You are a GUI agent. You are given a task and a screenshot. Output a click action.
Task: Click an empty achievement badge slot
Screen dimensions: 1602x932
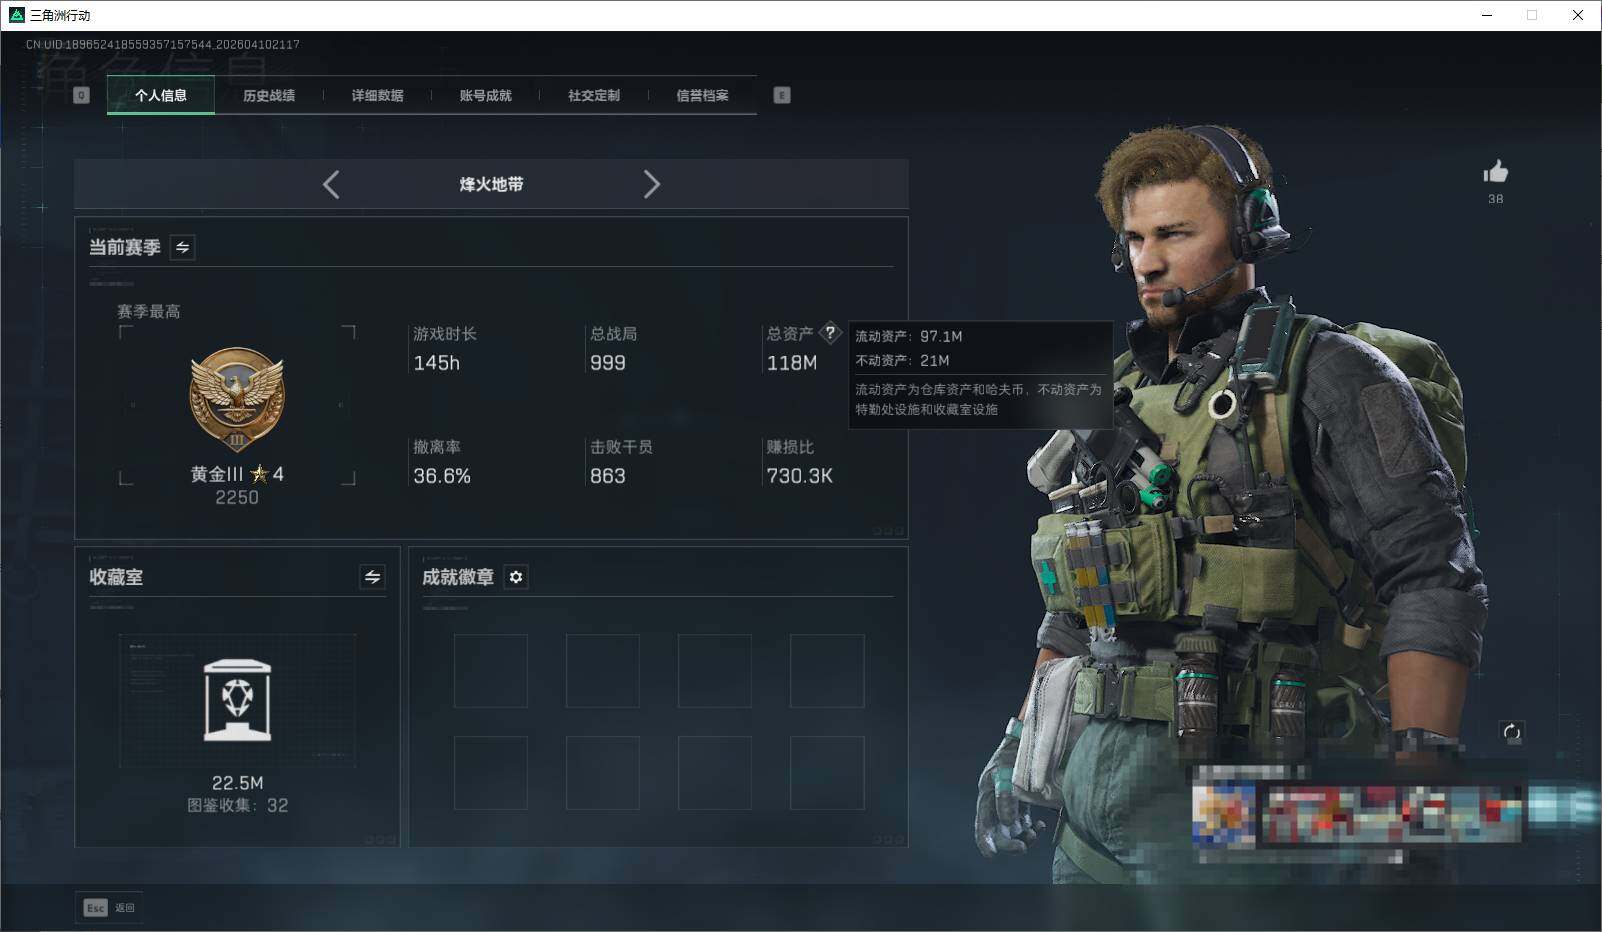click(491, 670)
